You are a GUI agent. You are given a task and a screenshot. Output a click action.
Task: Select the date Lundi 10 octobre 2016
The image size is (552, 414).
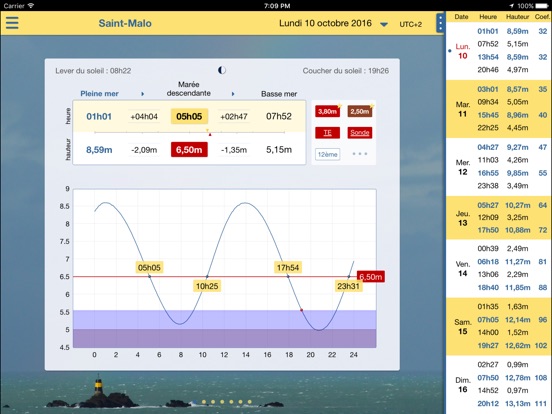[x=325, y=23]
